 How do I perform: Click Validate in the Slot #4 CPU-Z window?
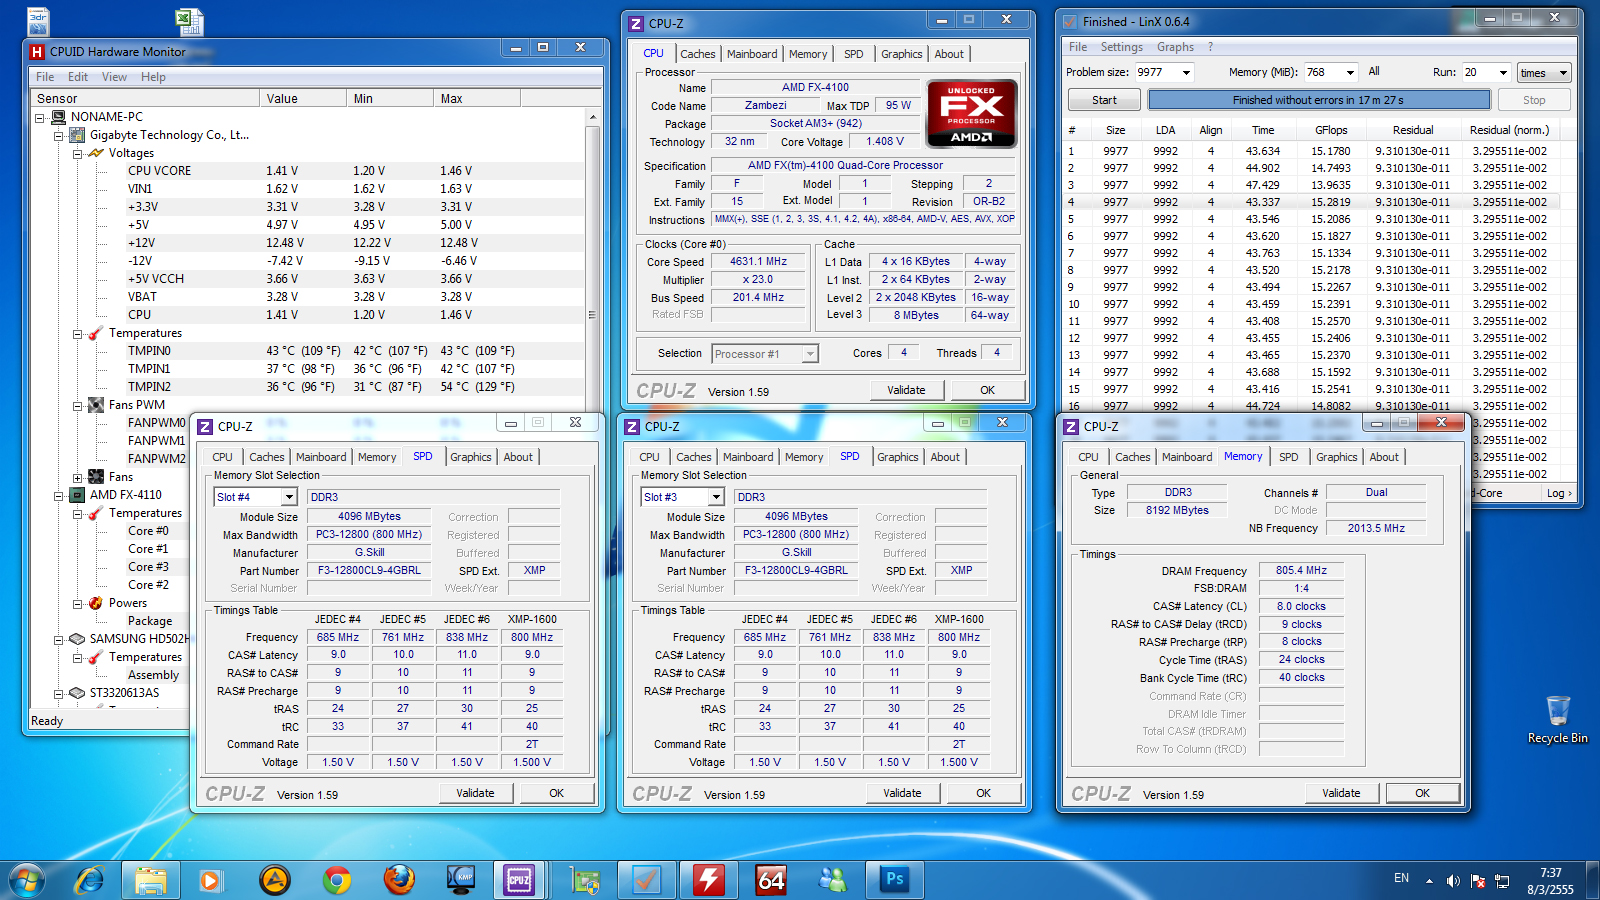475,793
